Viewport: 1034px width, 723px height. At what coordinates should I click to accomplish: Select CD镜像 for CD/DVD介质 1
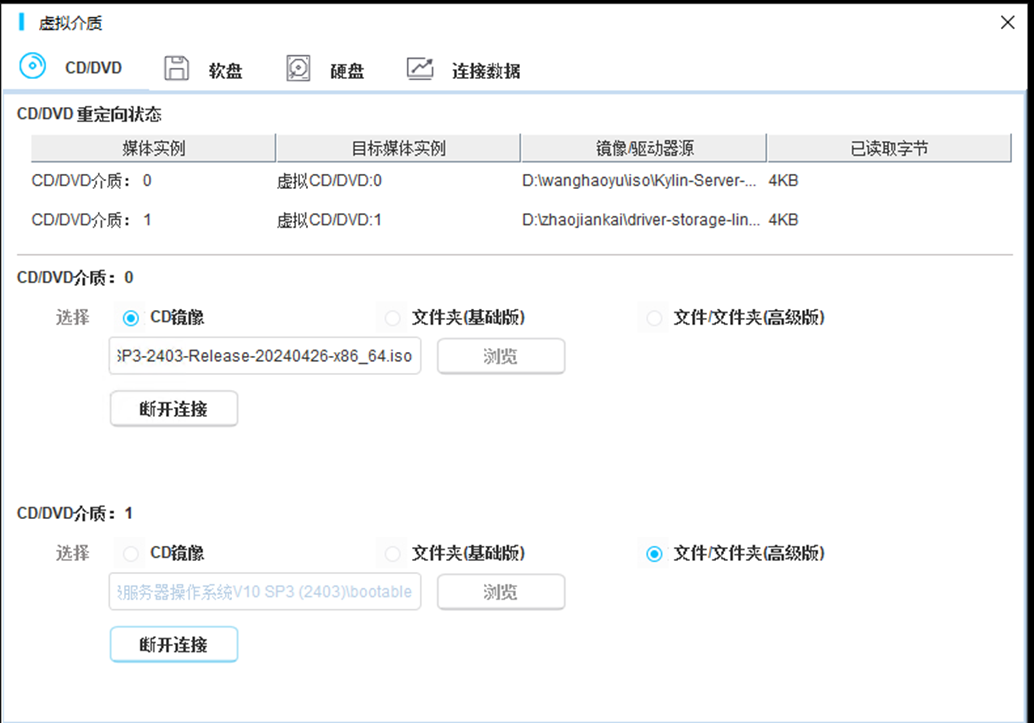click(x=131, y=553)
